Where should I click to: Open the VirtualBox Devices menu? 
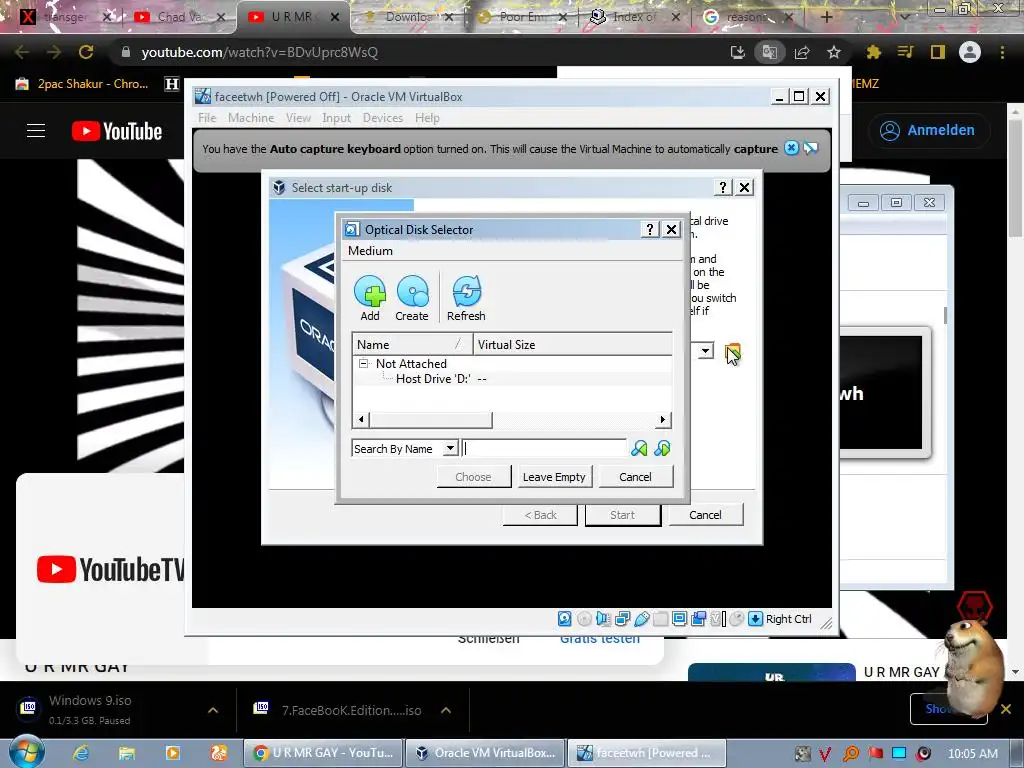[x=383, y=118]
